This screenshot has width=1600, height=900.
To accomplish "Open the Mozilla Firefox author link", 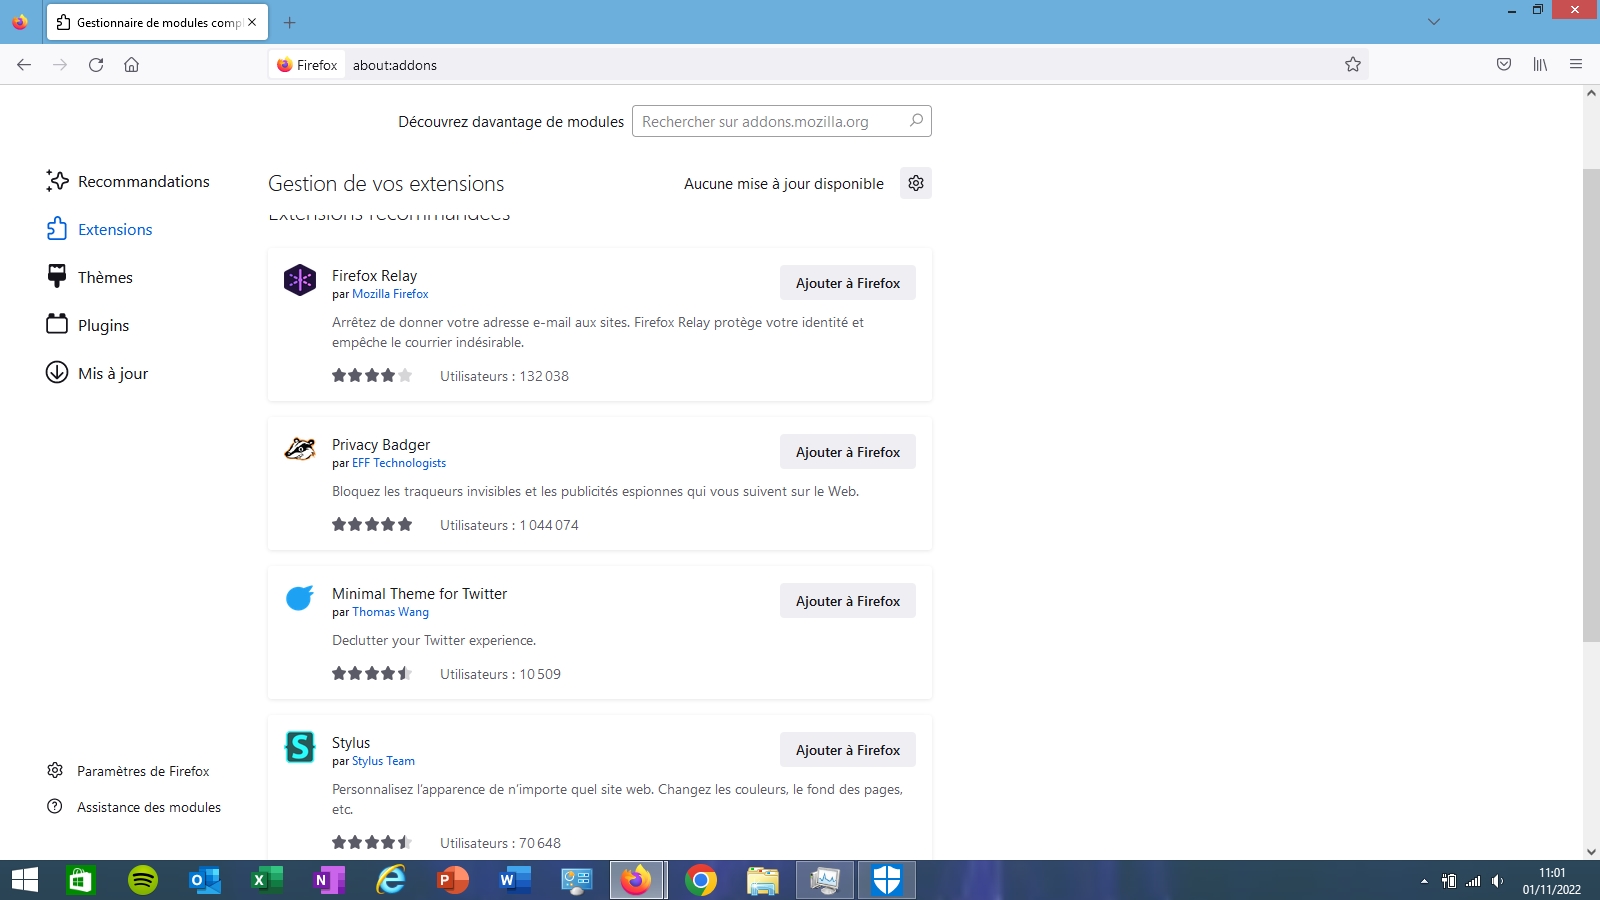I will point(390,294).
